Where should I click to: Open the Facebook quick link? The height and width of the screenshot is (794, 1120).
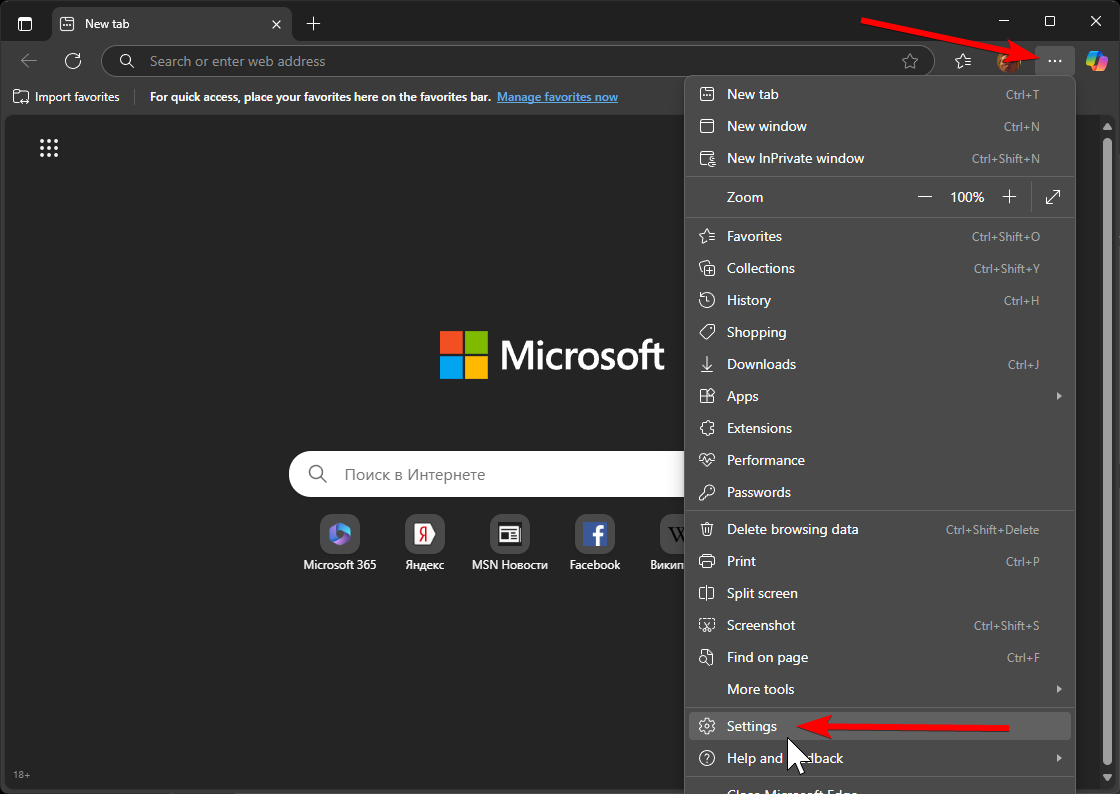[594, 543]
